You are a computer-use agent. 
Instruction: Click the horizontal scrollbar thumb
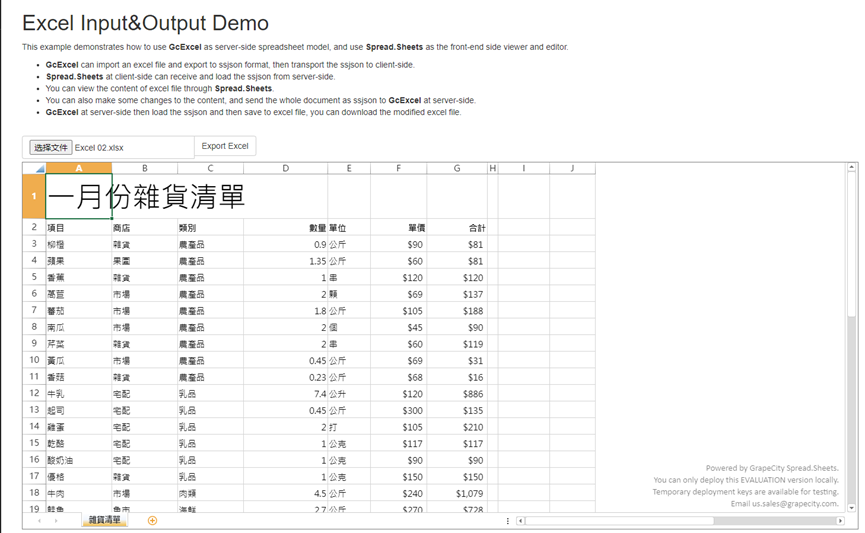[x=620, y=520]
